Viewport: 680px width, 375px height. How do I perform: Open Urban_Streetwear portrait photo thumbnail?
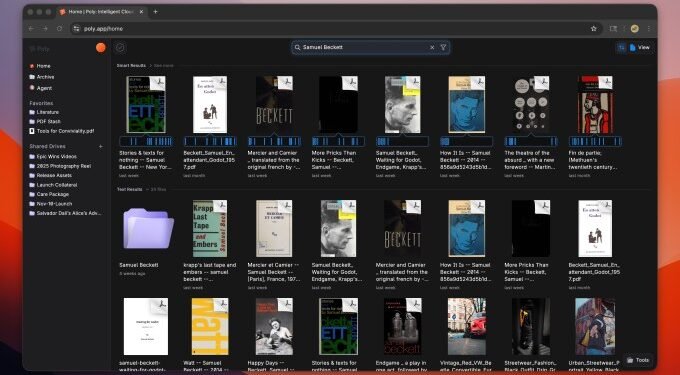[x=595, y=326]
